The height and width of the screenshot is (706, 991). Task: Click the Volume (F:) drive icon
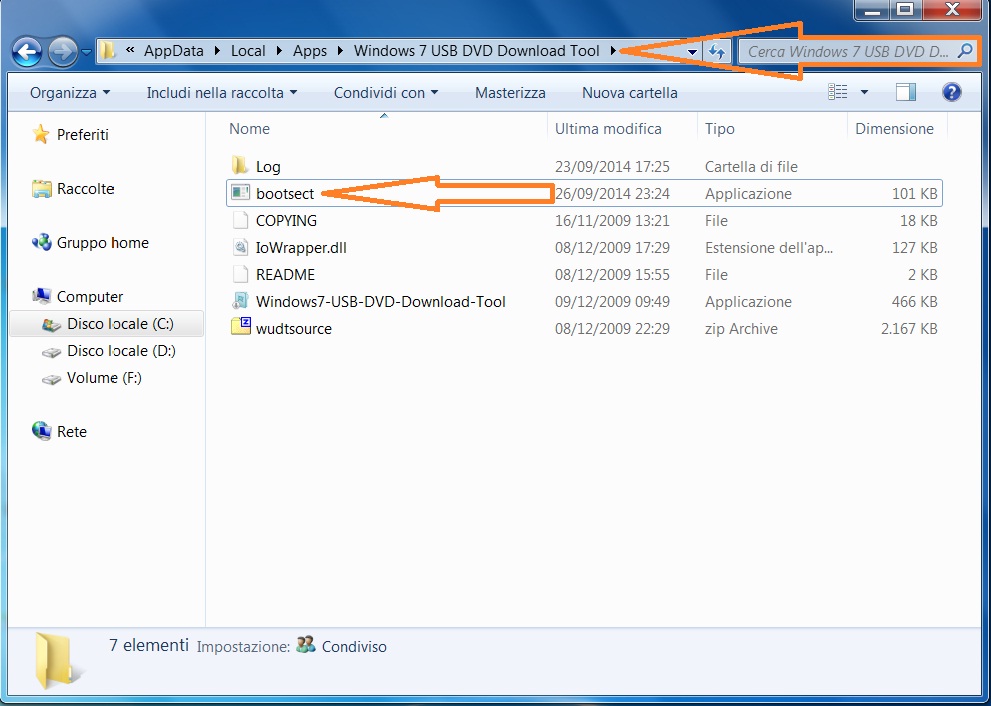(x=51, y=379)
